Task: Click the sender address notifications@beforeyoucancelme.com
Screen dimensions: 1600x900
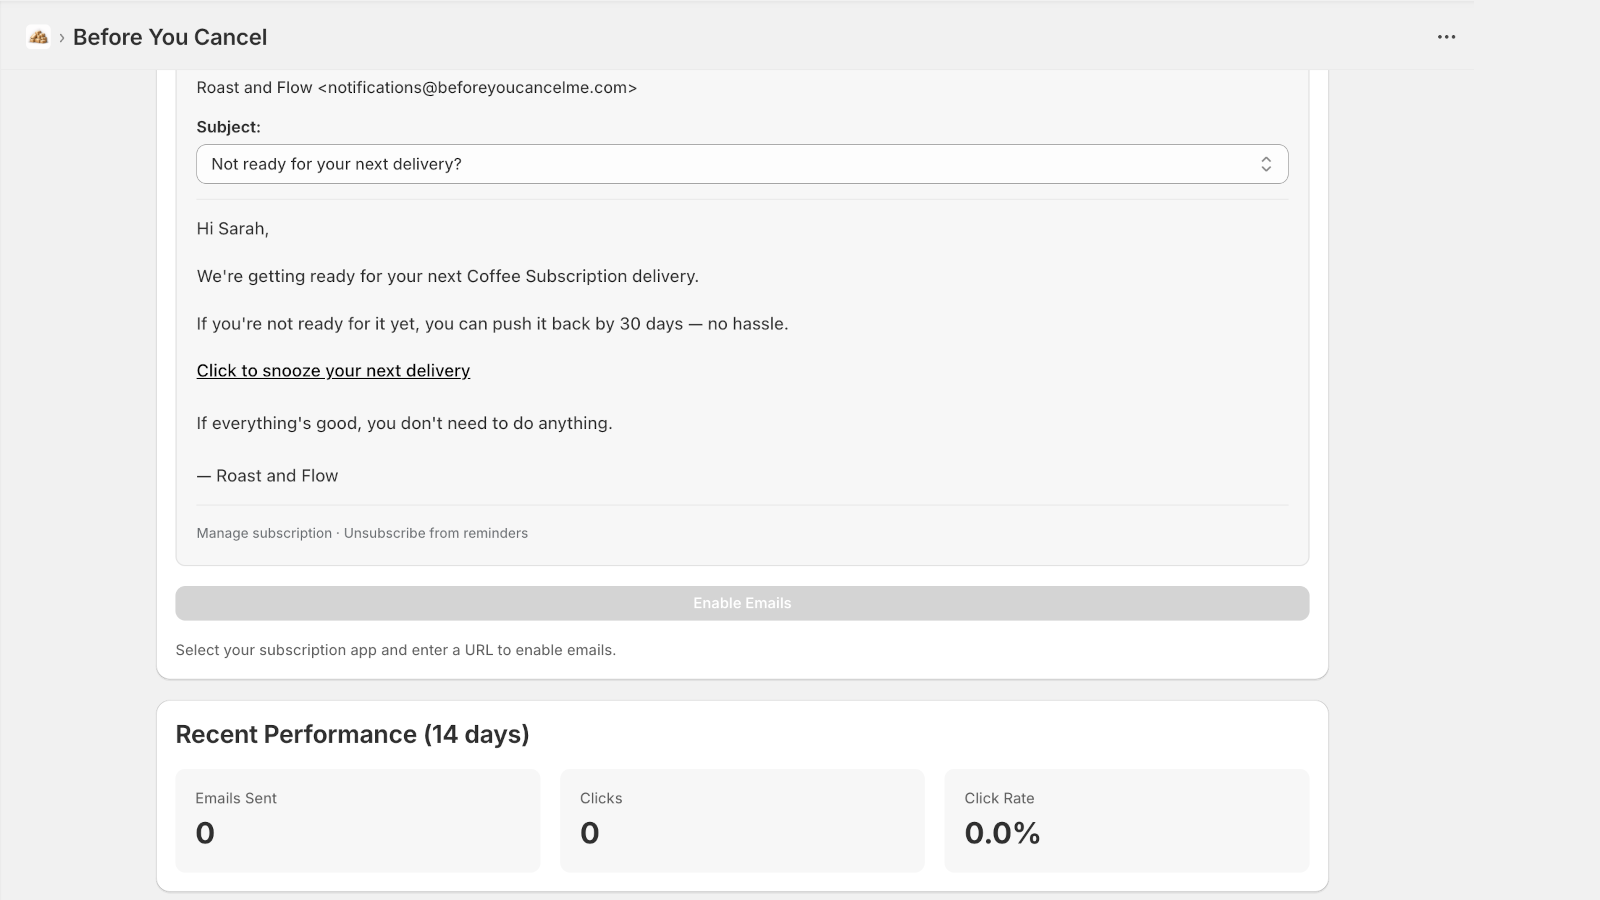Action: point(477,88)
